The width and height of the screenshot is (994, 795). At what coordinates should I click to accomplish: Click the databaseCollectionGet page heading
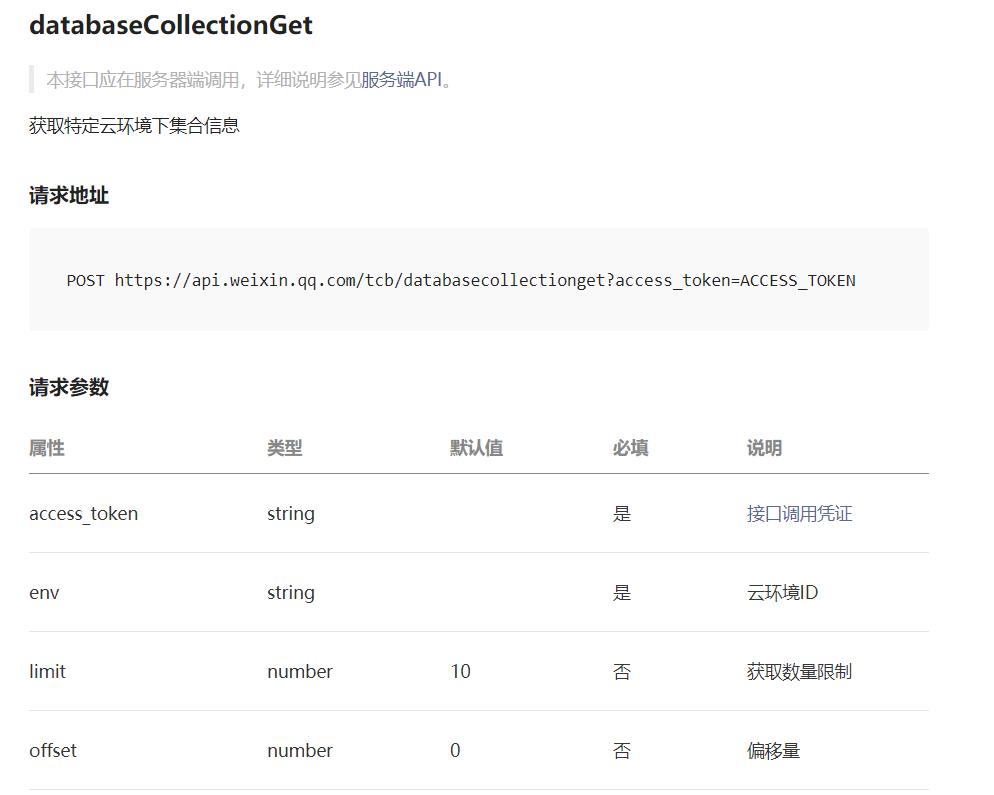(x=171, y=25)
